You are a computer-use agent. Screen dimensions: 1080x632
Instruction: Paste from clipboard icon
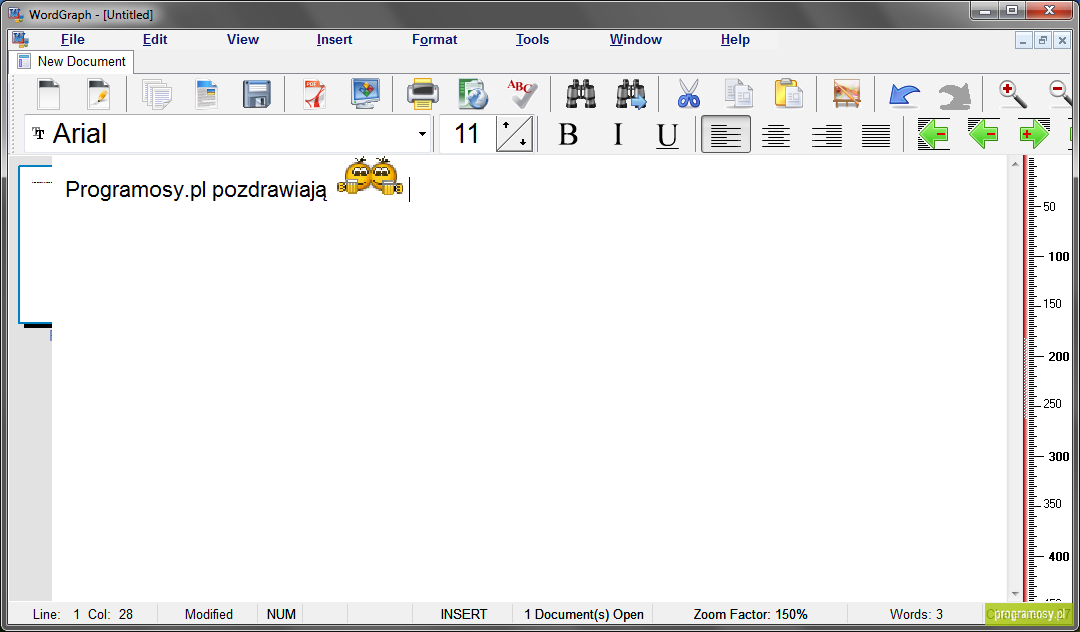tap(789, 94)
